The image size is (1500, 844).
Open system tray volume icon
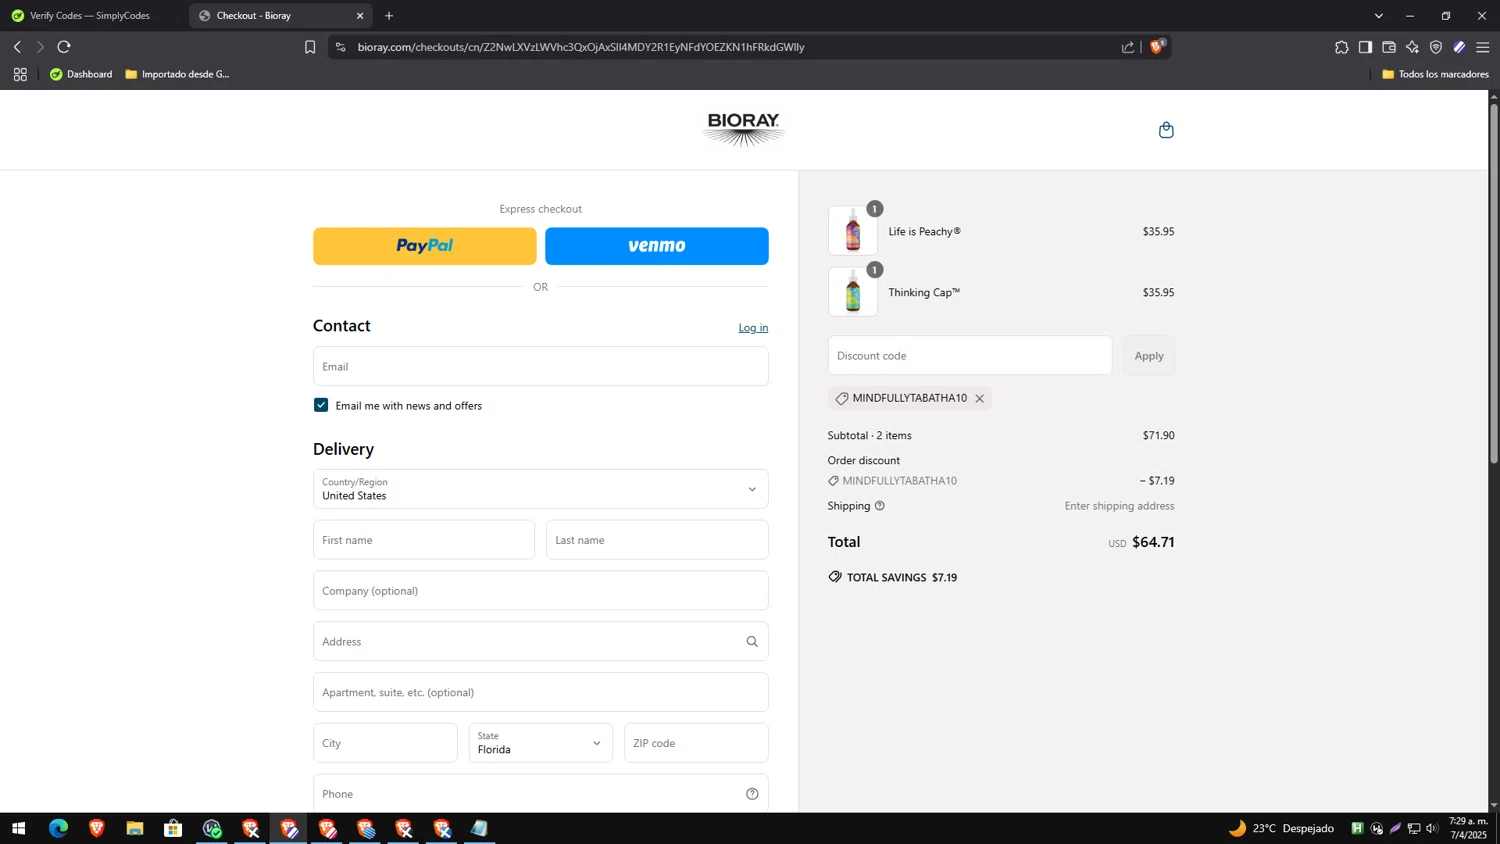(x=1432, y=828)
